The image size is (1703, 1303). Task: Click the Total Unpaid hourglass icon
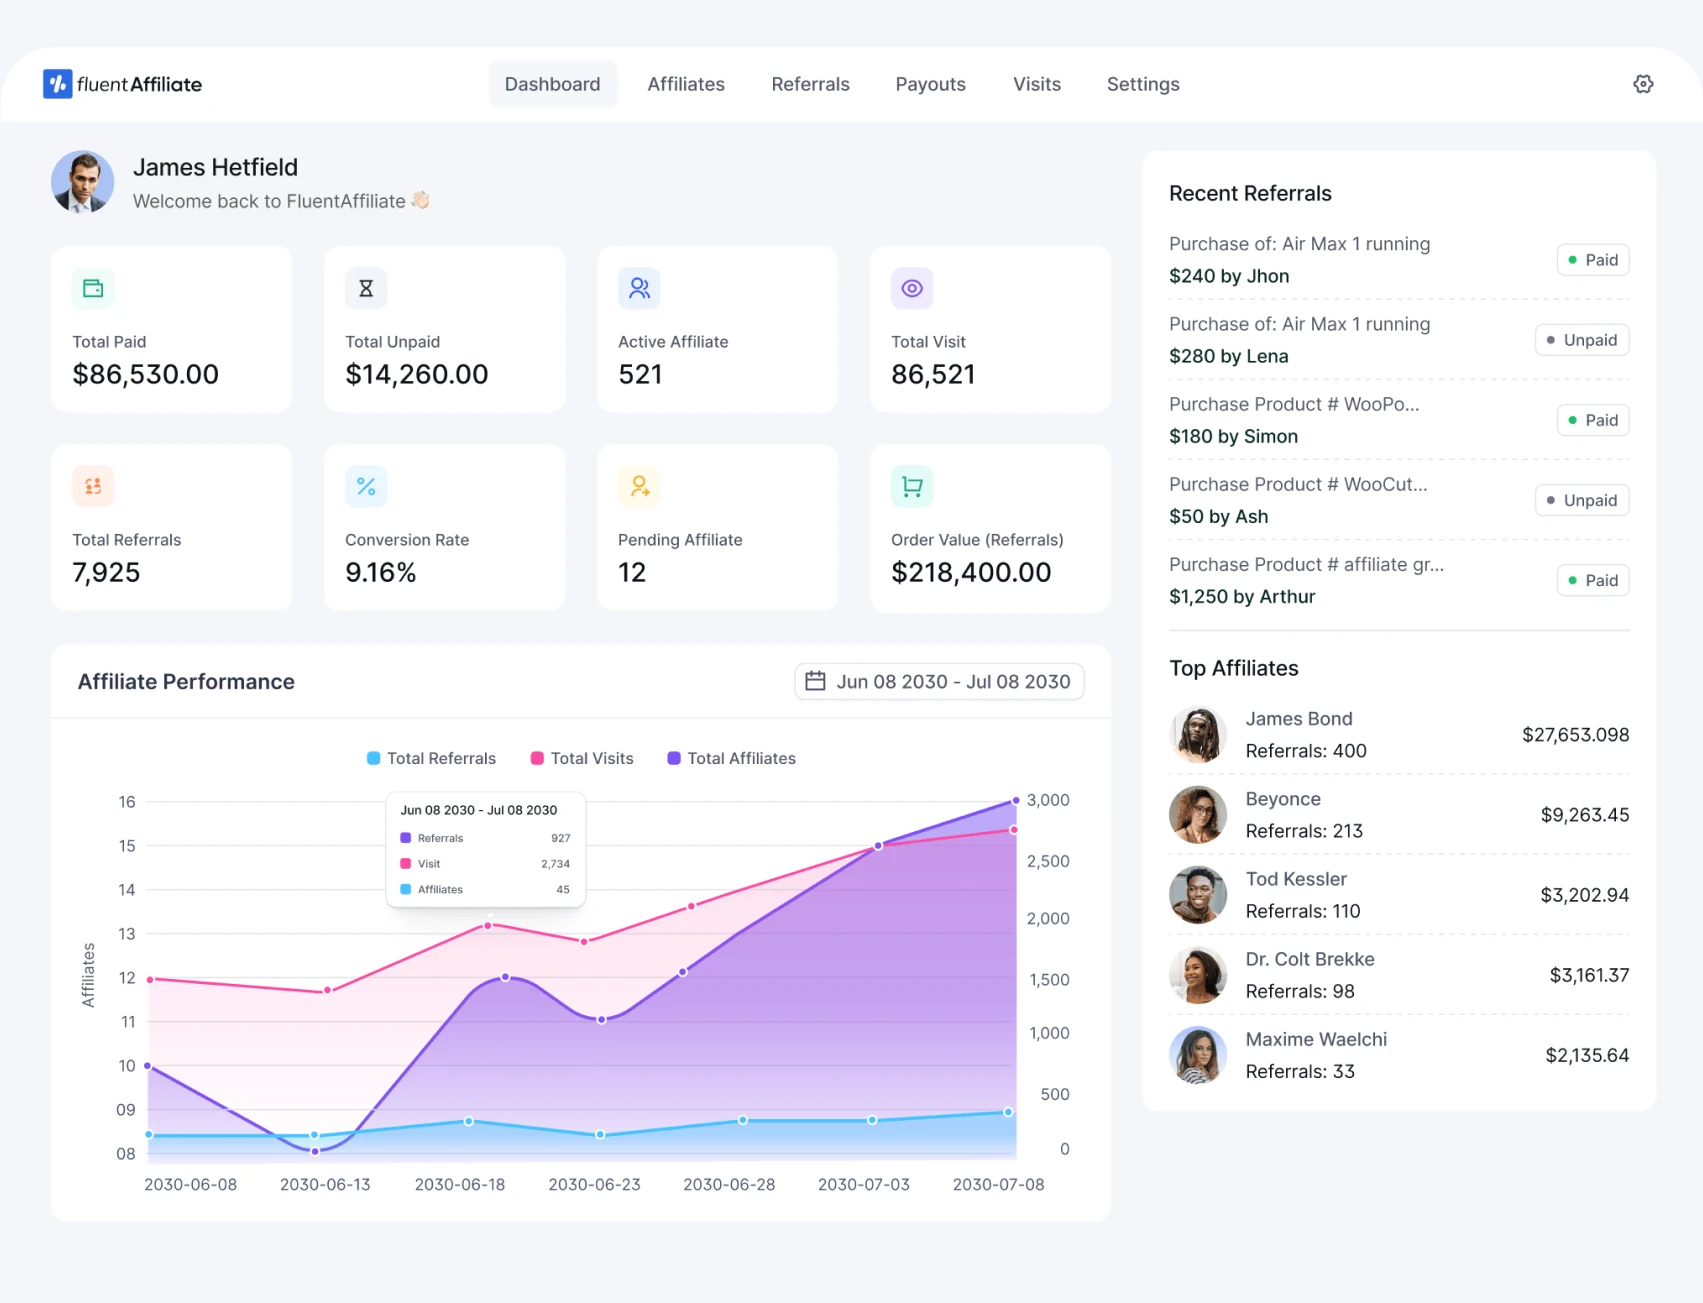(x=366, y=288)
